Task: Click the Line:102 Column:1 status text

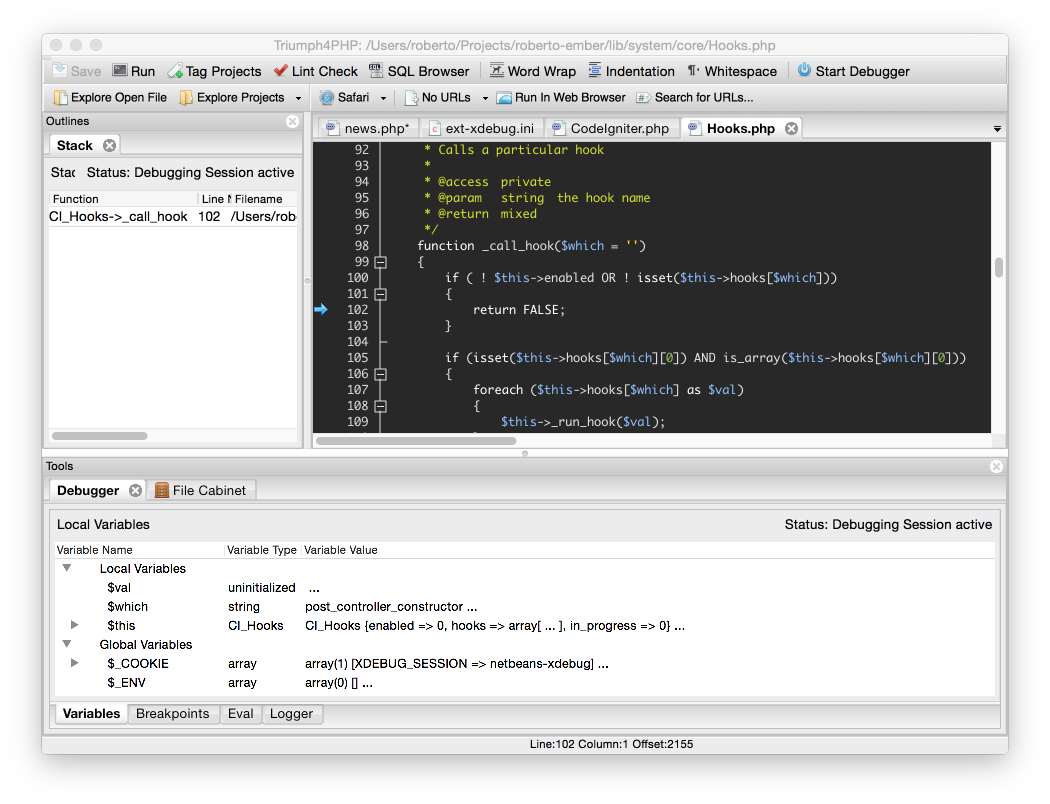Action: pyautogui.click(x=611, y=744)
